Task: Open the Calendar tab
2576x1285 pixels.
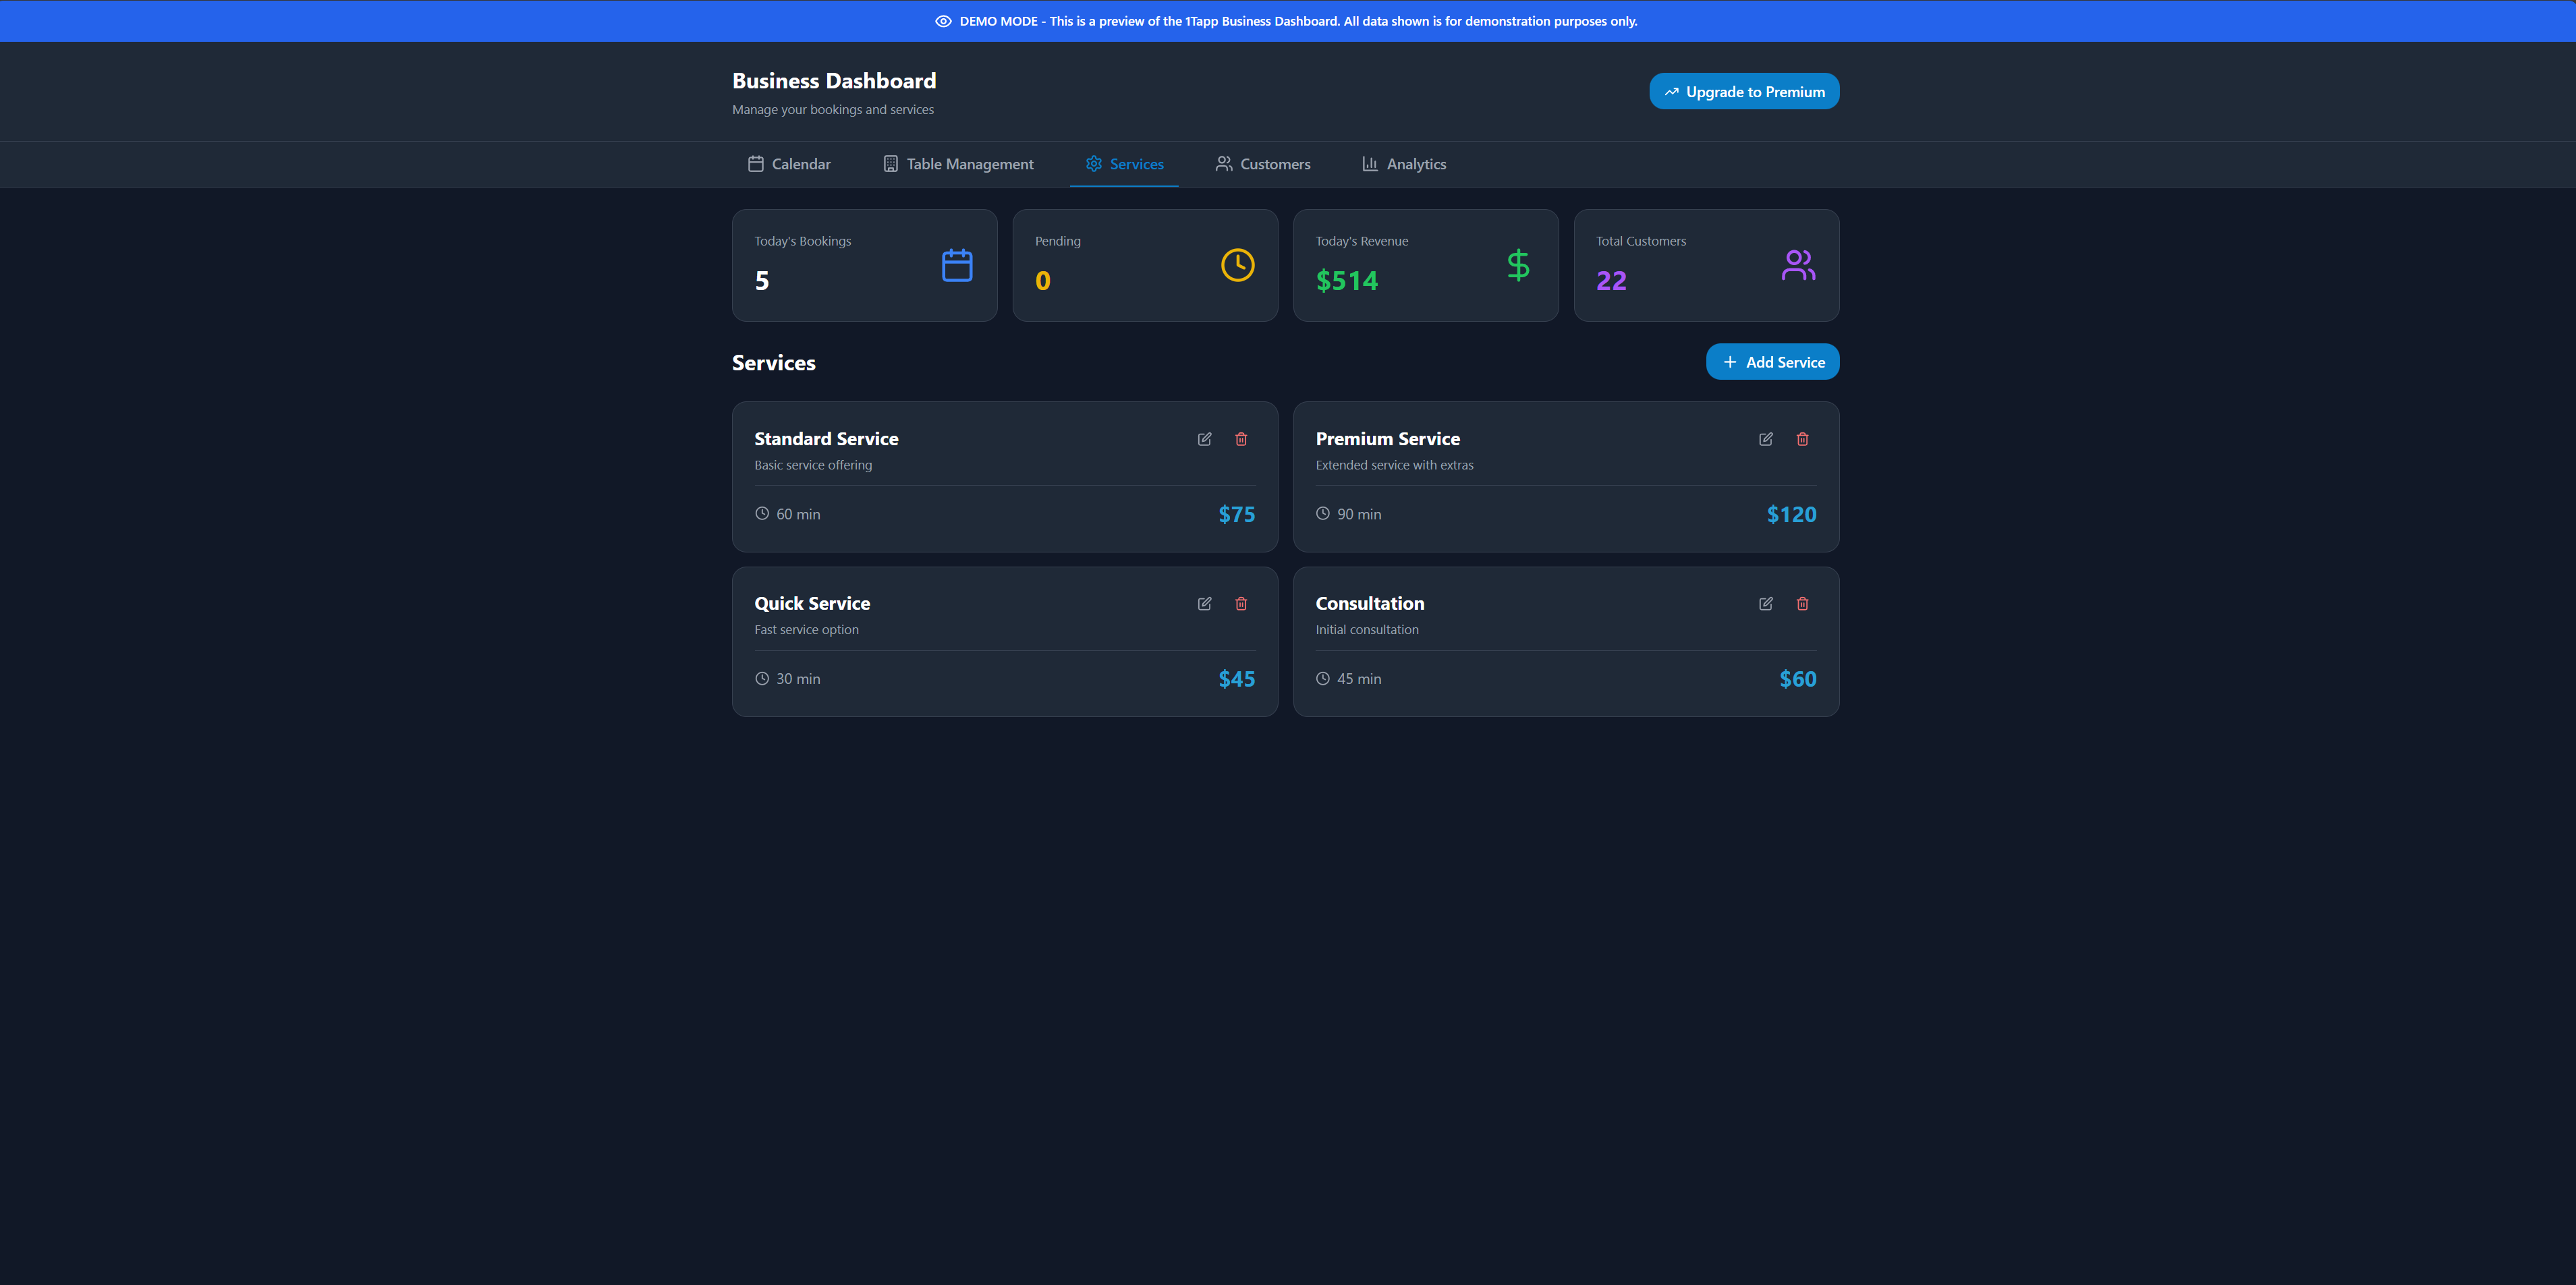Action: (x=789, y=164)
